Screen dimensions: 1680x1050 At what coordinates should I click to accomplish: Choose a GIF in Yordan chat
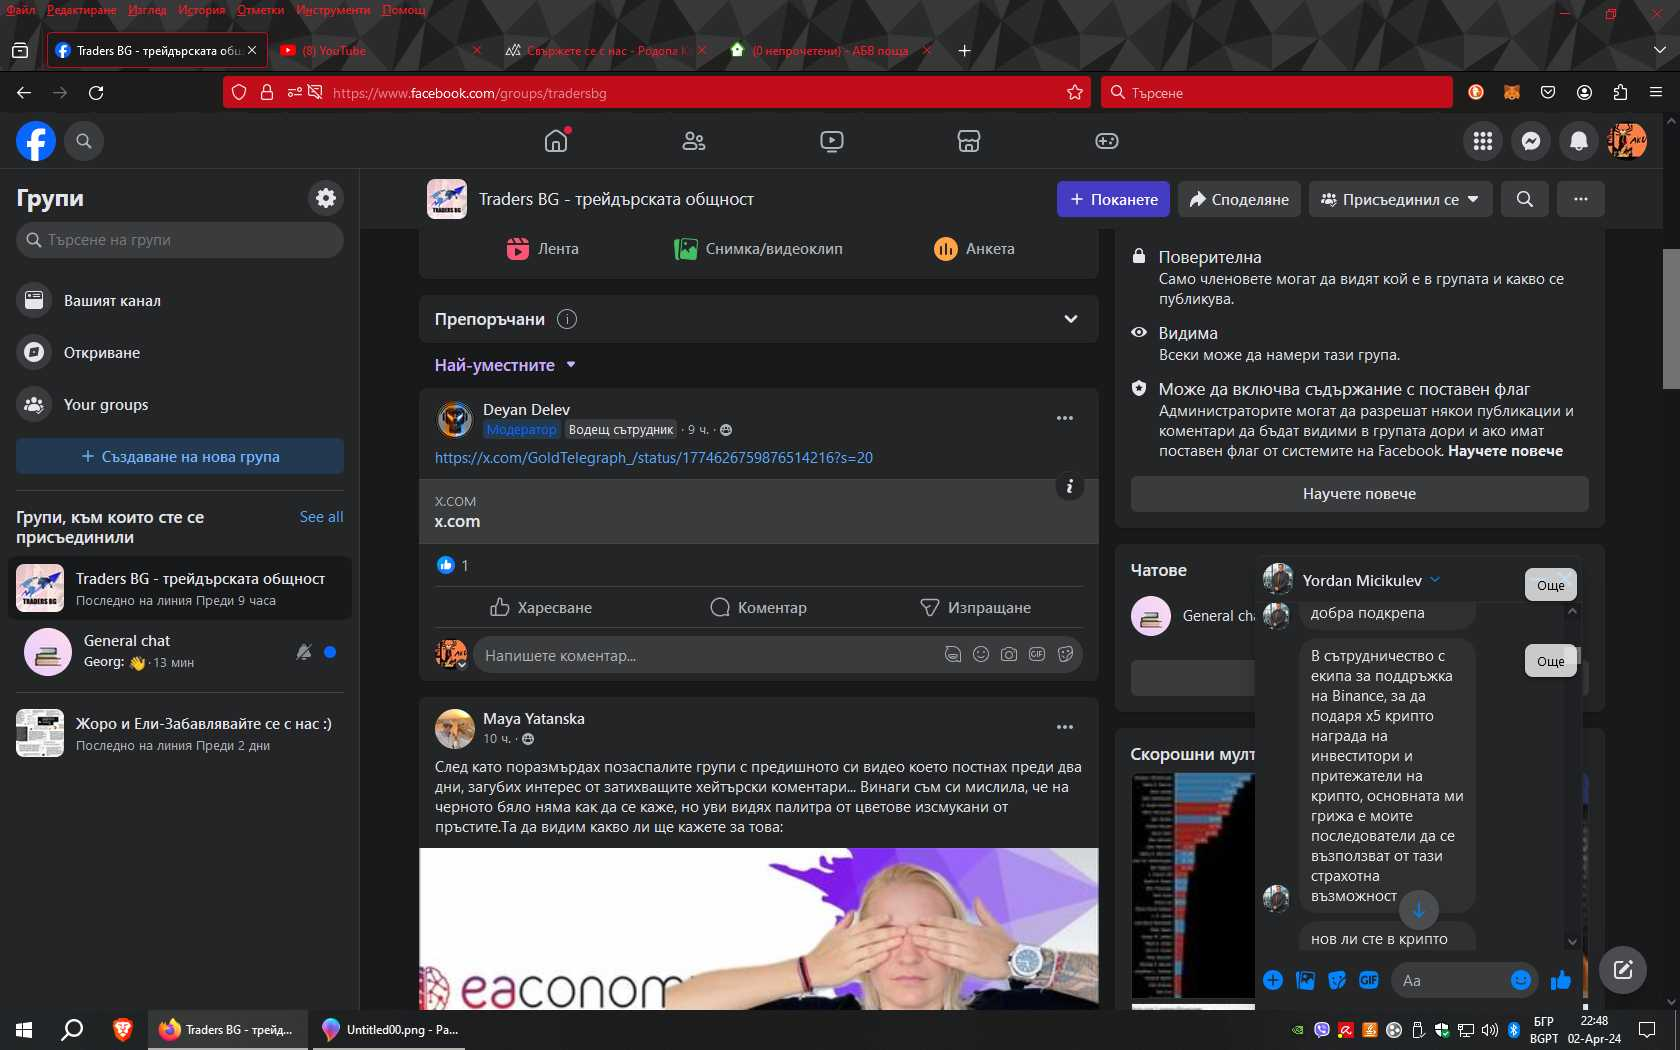point(1369,980)
